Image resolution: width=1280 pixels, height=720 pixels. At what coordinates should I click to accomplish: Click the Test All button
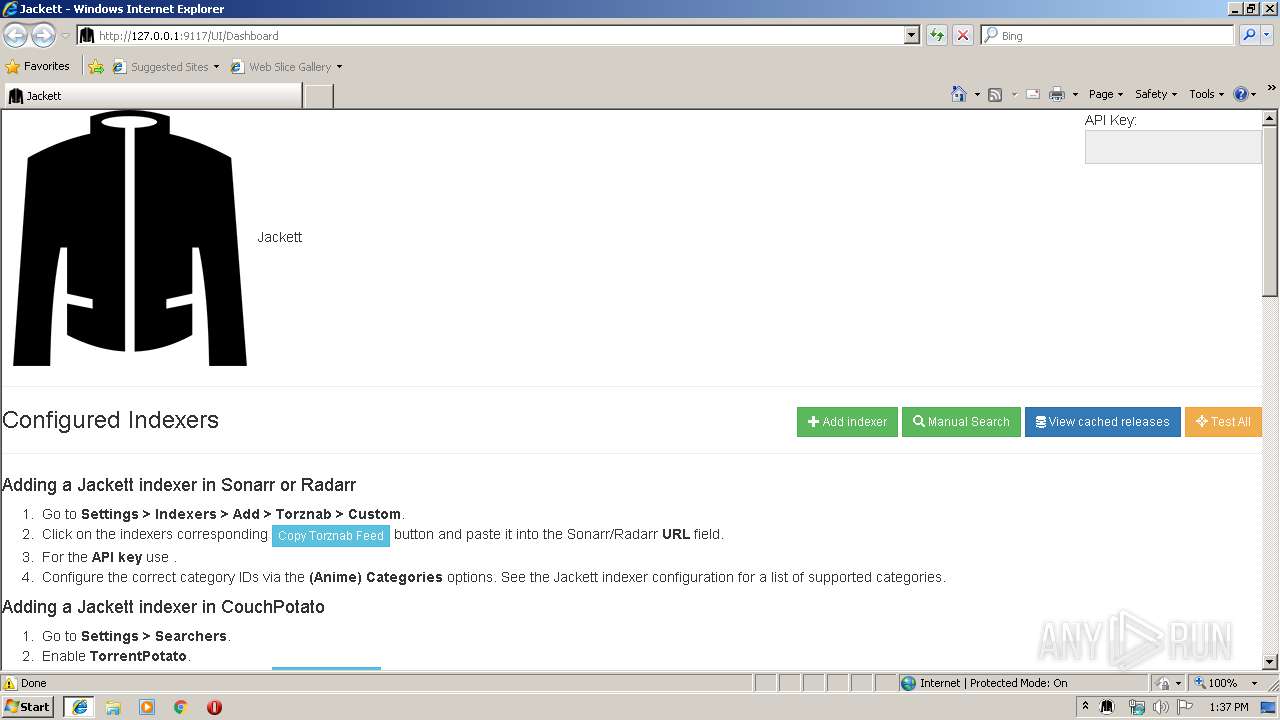[1223, 422]
